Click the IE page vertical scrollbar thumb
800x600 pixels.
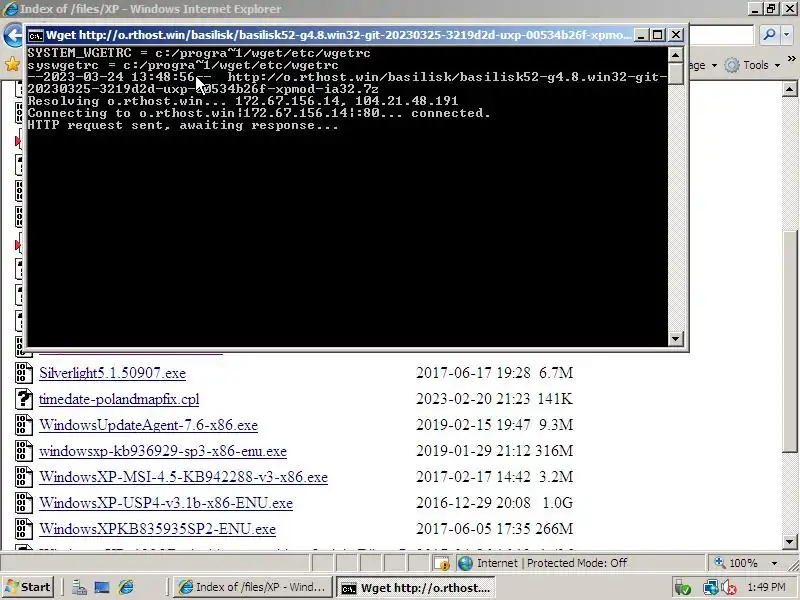coord(789,341)
